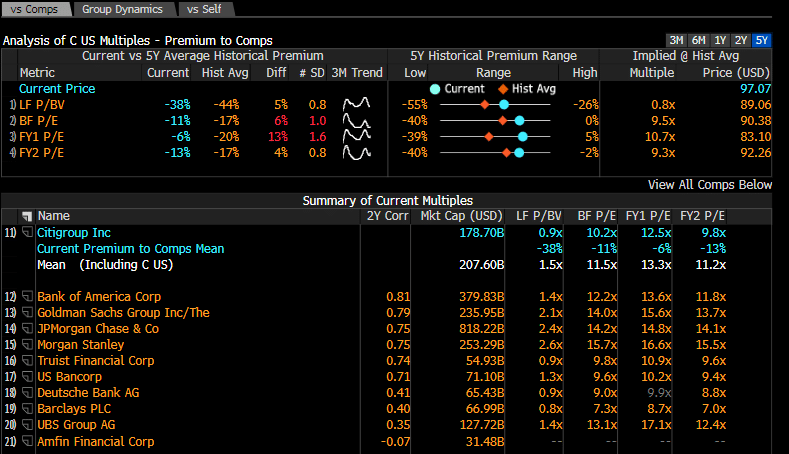Click the row icon beside Deutsche Bank AG

[27, 393]
